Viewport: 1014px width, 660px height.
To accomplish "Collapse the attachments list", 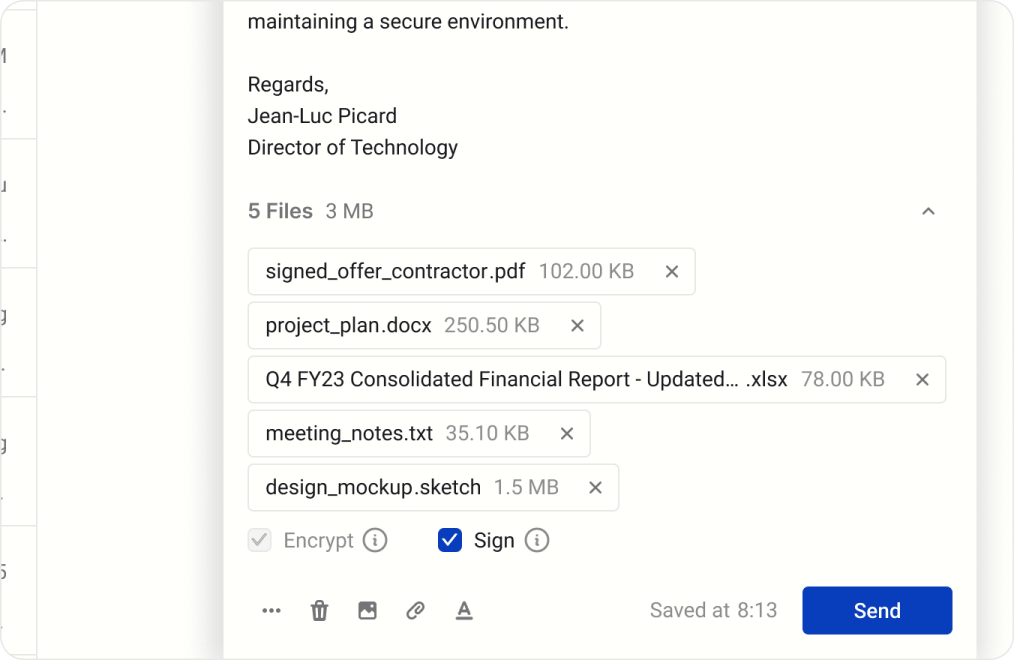I will pyautogui.click(x=928, y=211).
